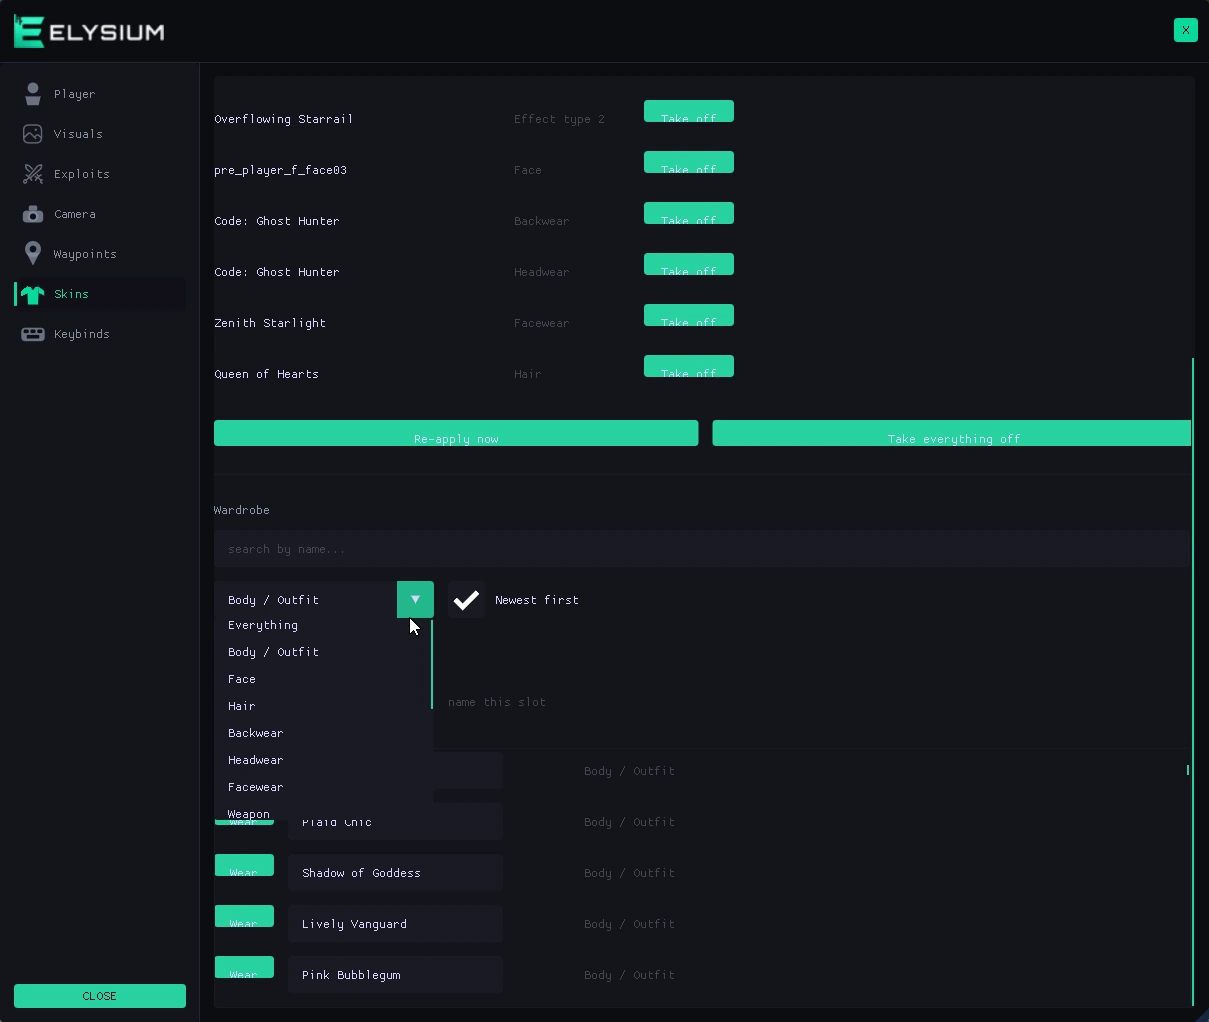The image size is (1209, 1022).
Task: Open the Waypoints pin icon
Action: [x=33, y=254]
